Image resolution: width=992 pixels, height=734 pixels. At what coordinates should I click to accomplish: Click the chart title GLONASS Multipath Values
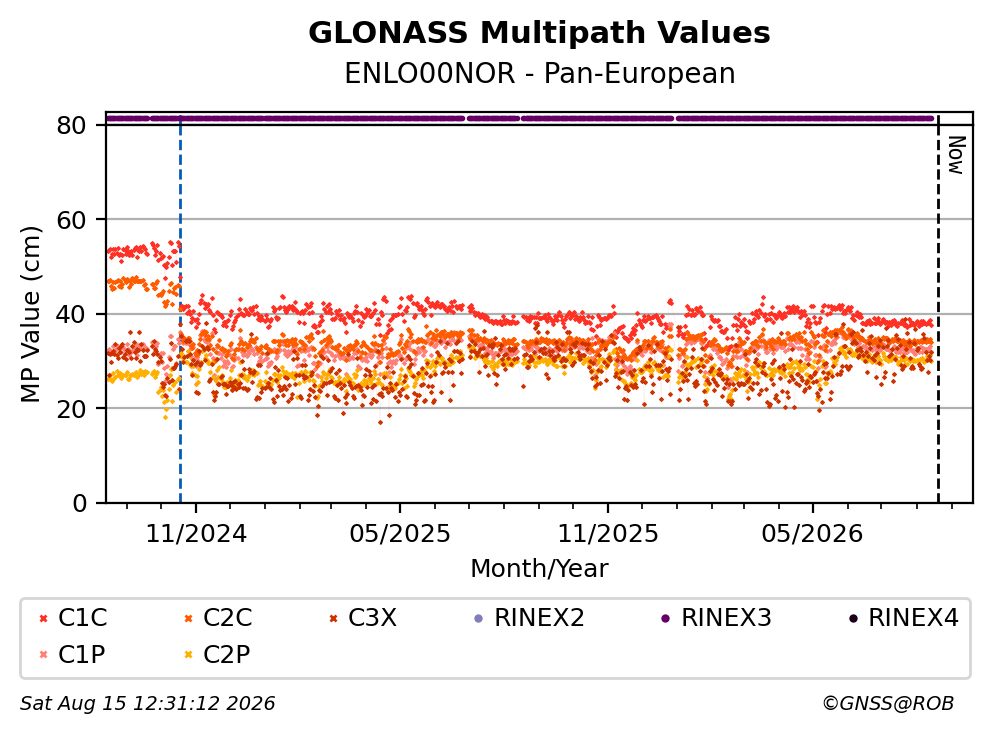[539, 33]
